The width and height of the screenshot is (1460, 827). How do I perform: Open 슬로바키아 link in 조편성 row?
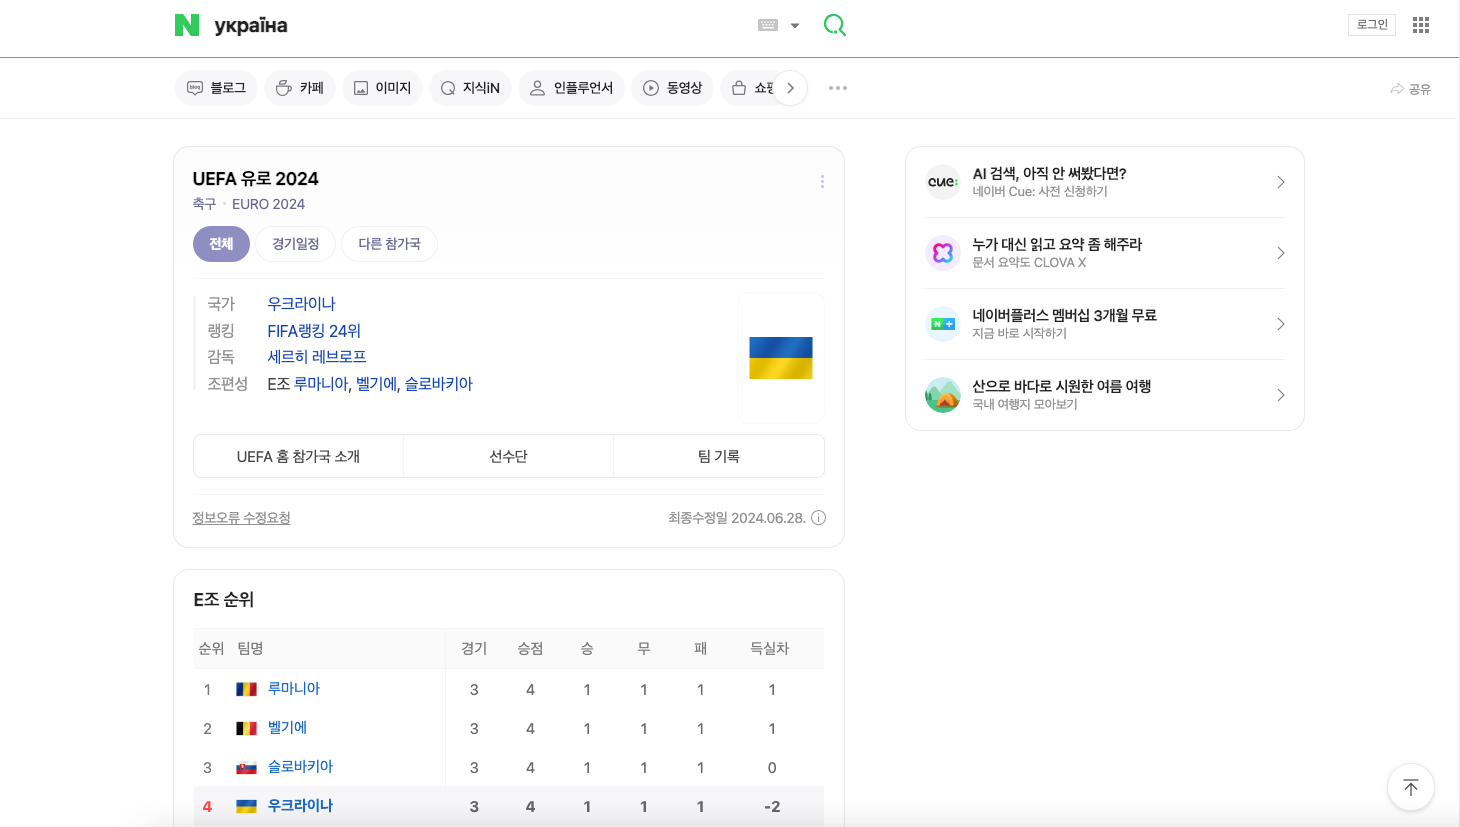point(438,384)
